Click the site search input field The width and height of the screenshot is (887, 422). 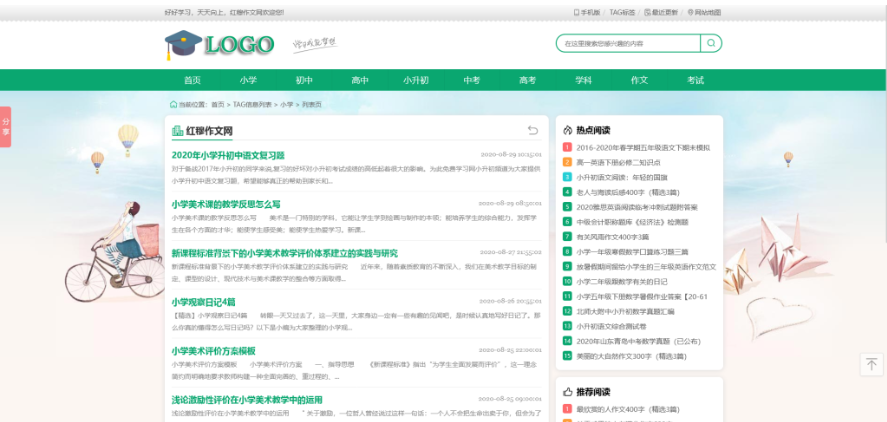(628, 44)
